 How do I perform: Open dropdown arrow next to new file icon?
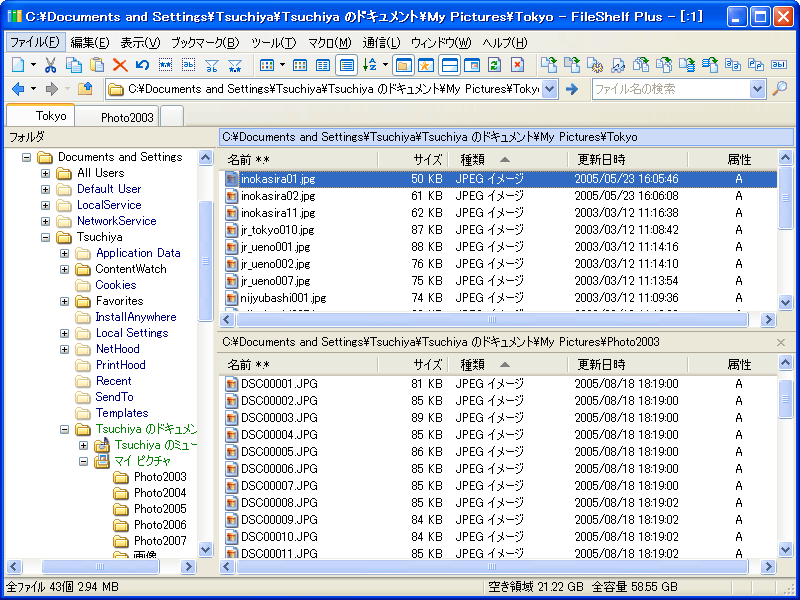point(33,65)
